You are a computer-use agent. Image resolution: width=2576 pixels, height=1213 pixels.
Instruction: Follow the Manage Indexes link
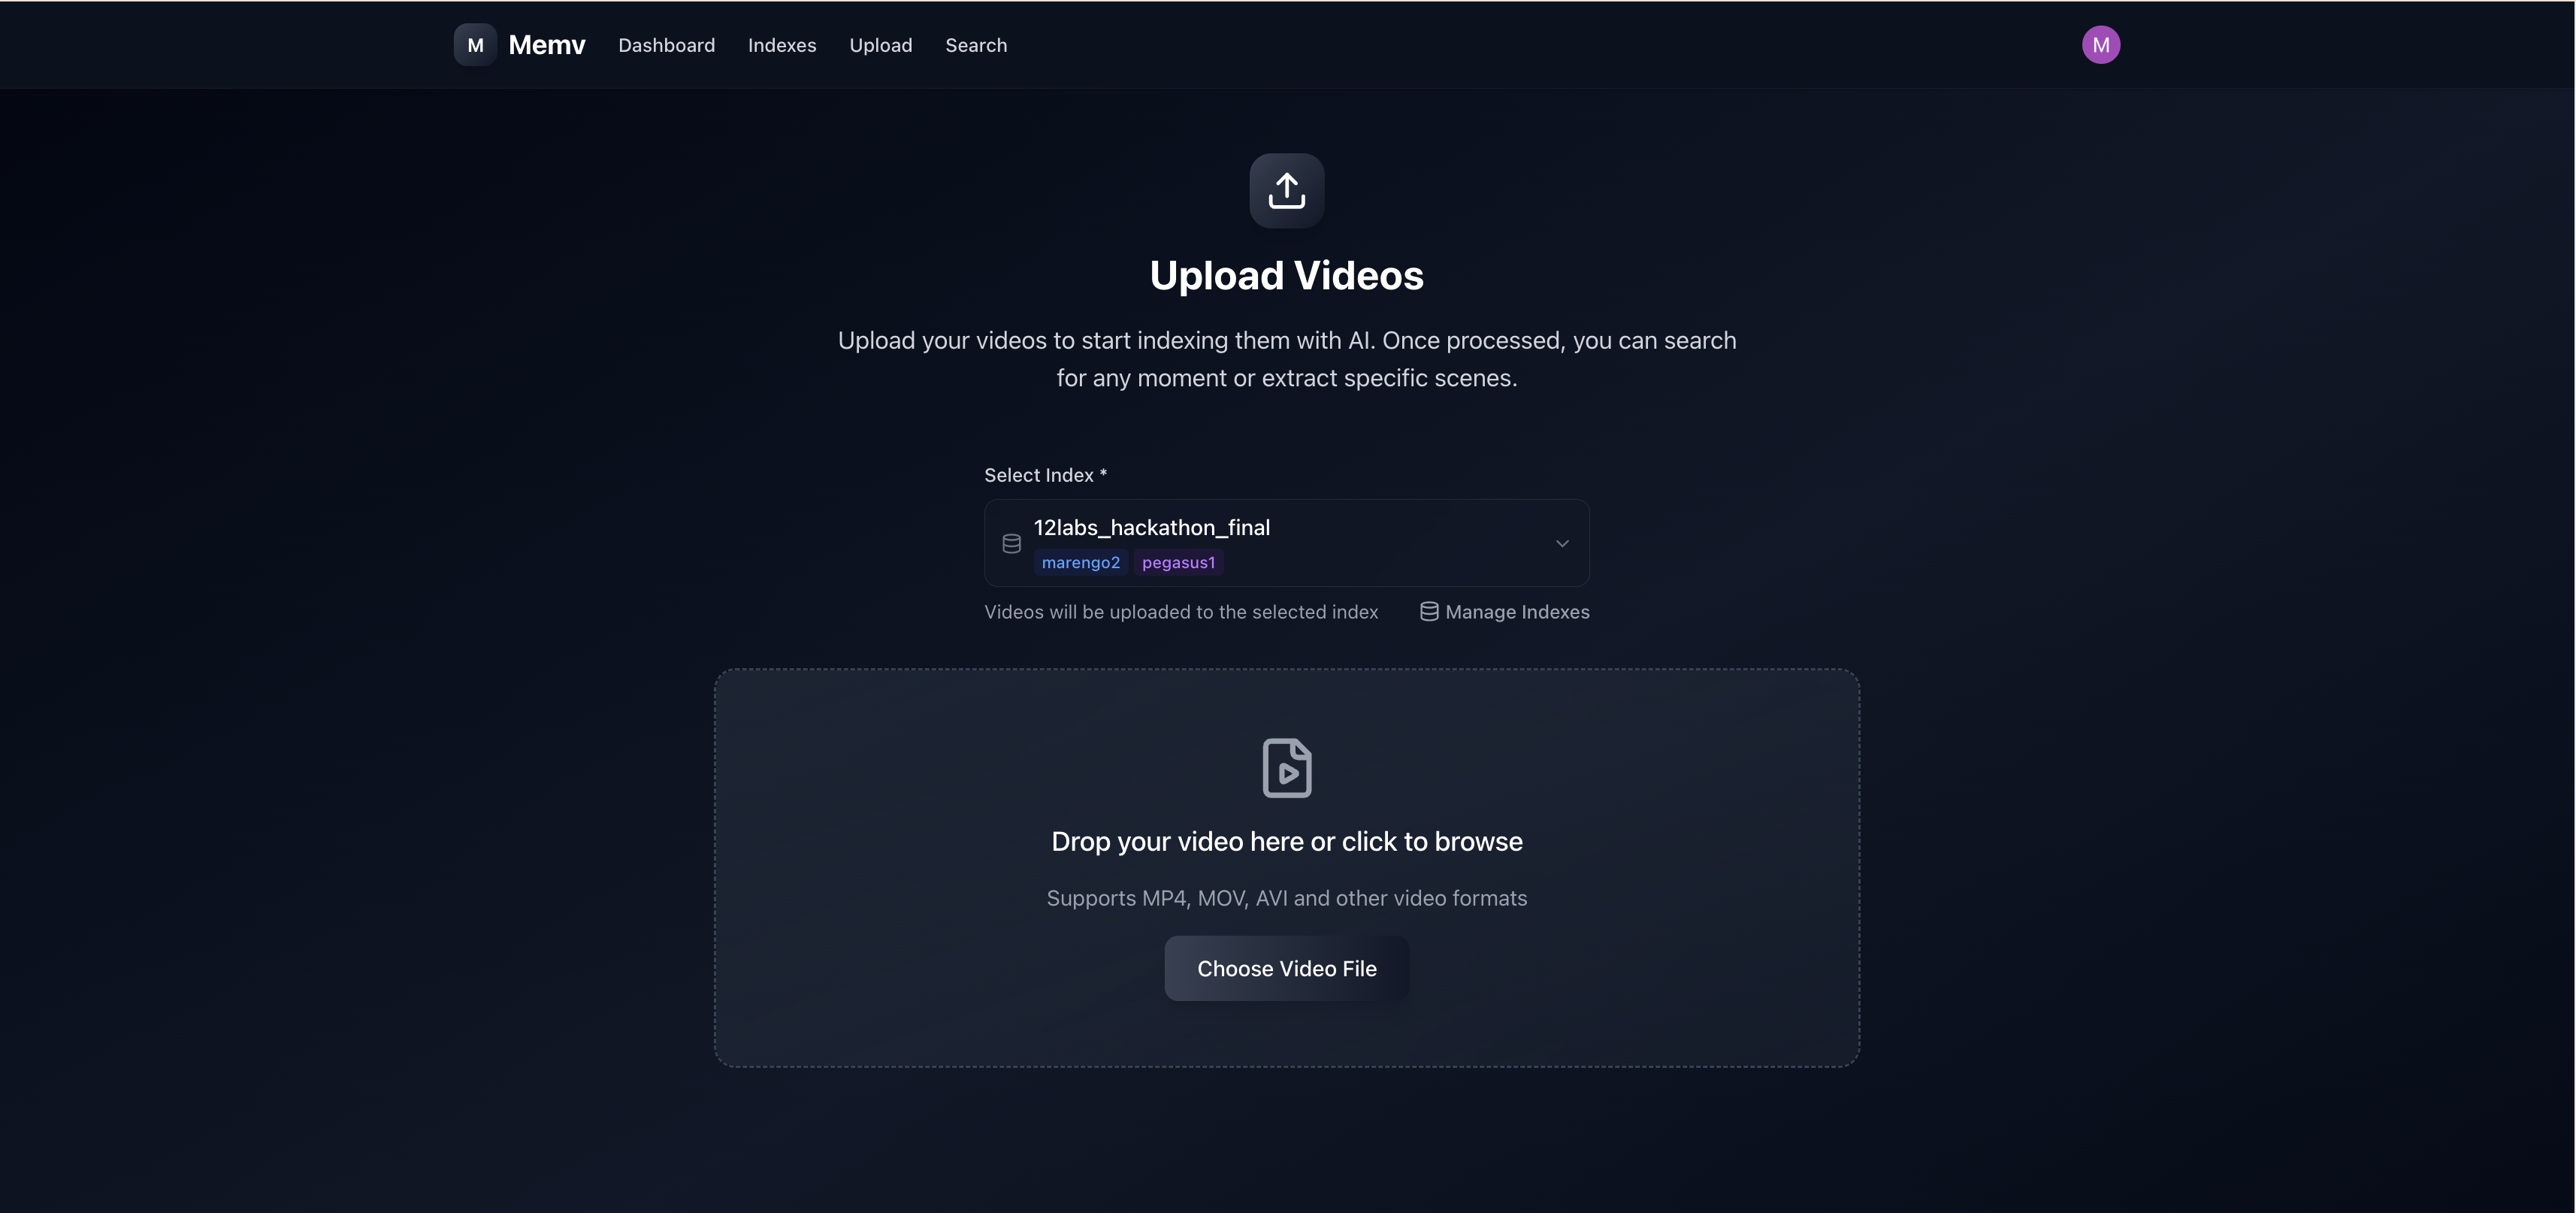coord(1516,611)
